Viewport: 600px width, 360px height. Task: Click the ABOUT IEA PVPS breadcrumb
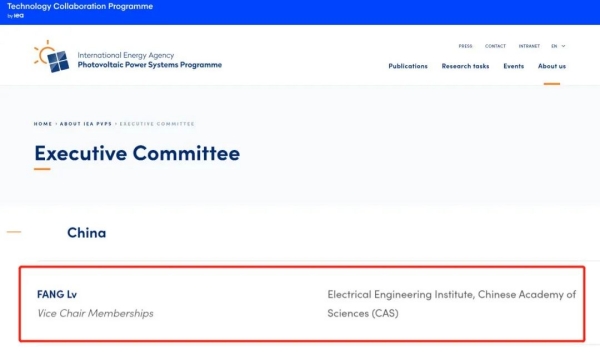[86, 124]
